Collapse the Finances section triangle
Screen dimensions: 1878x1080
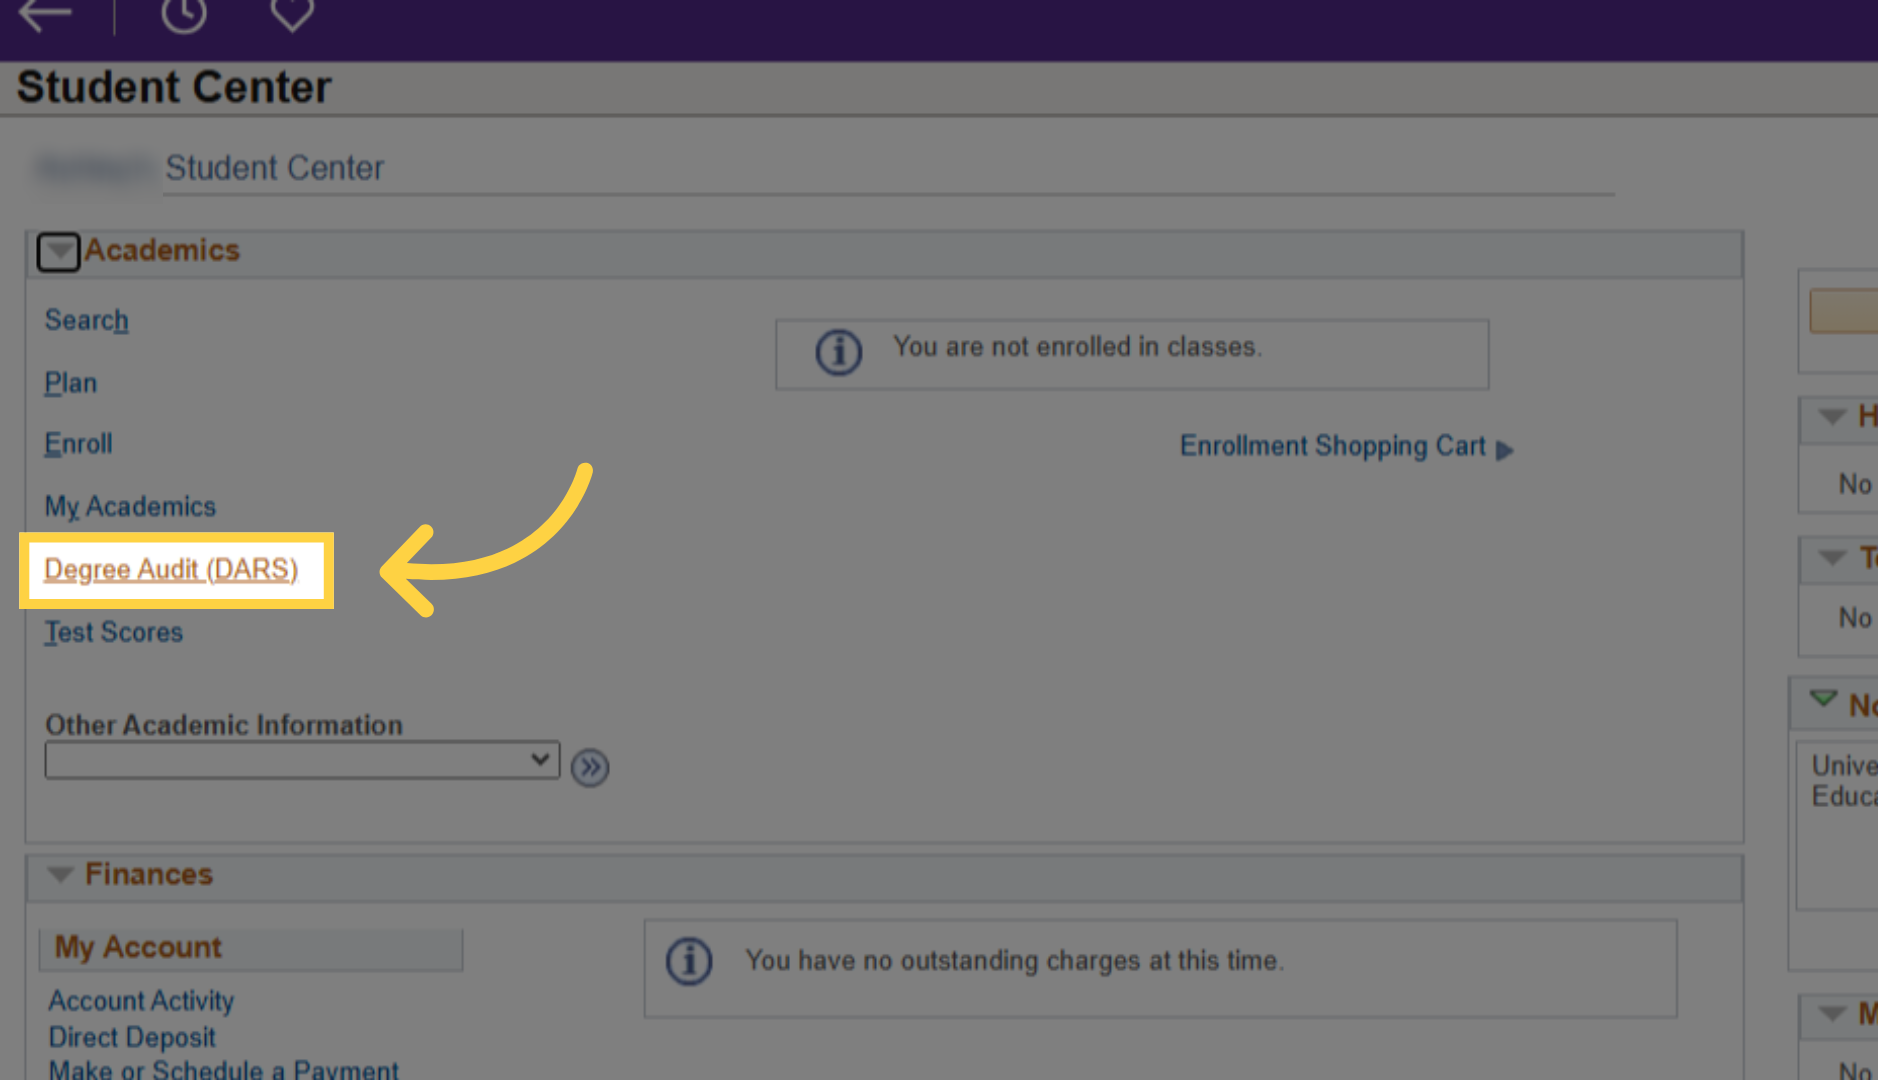pyautogui.click(x=61, y=874)
